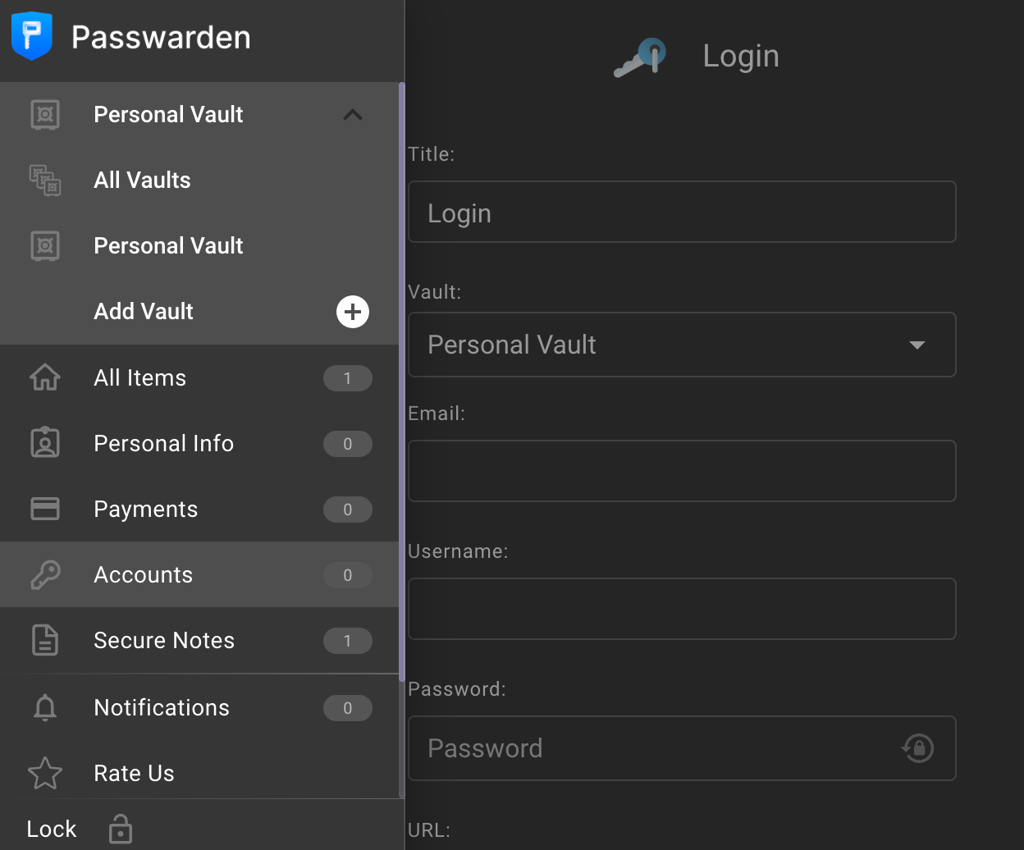Focus the Email input field

682,471
